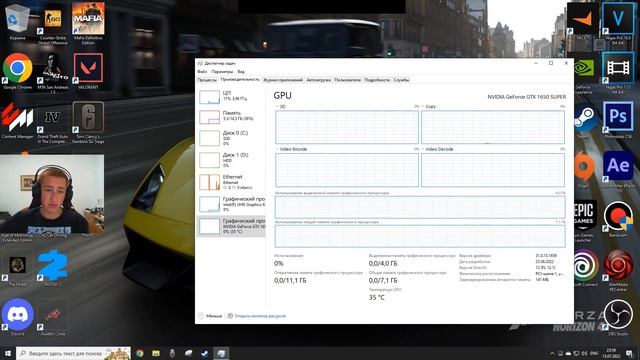The image size is (640, 360).
Task: Select ЦП in the performance sidebar
Action: (231, 96)
